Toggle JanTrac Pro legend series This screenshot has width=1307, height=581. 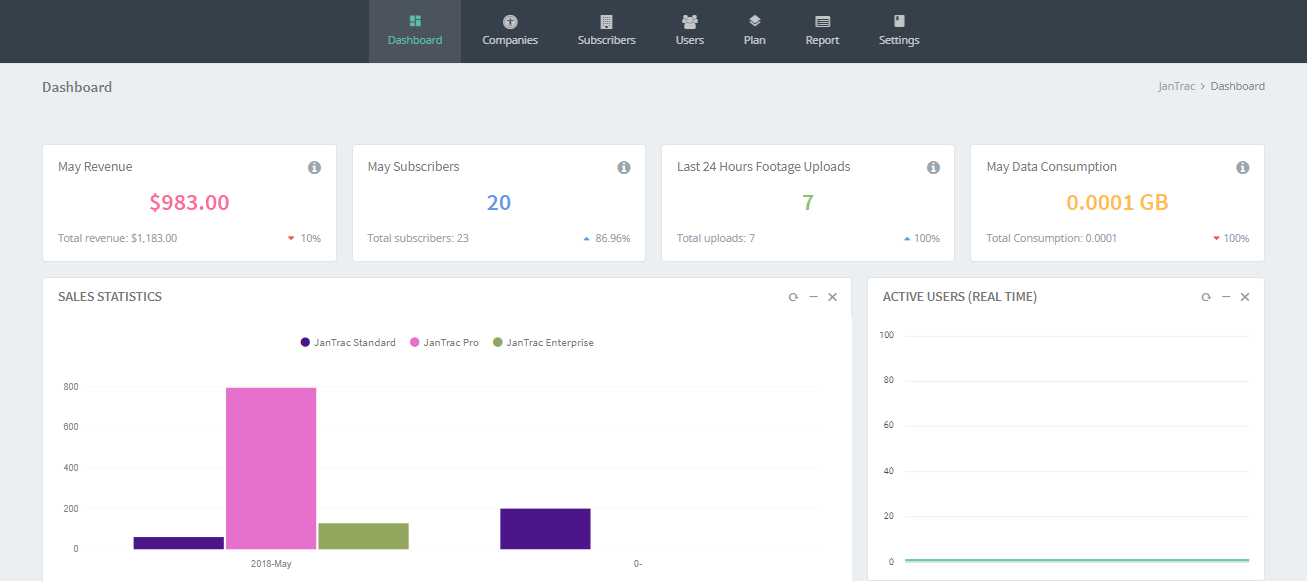pos(444,343)
